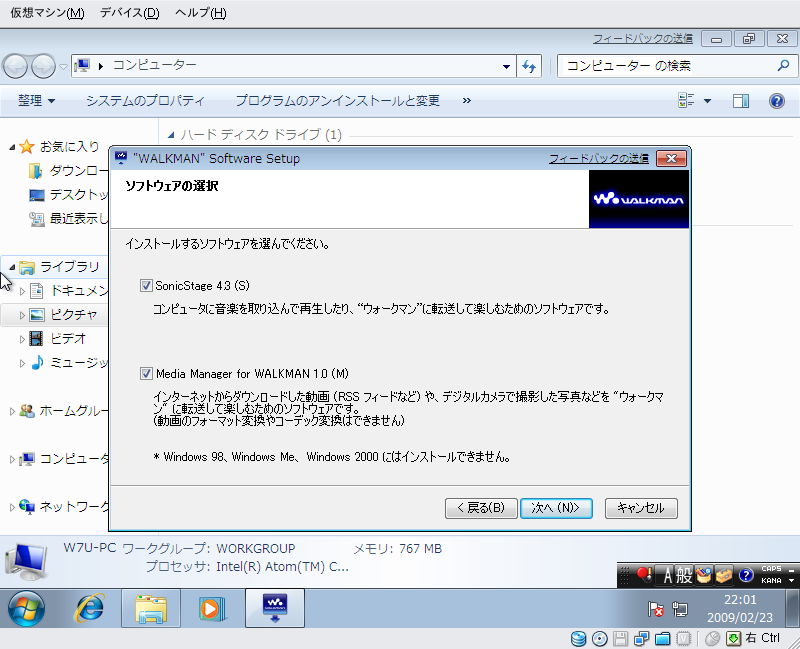
Task: Click VM optical disc status icon
Action: pos(599,638)
